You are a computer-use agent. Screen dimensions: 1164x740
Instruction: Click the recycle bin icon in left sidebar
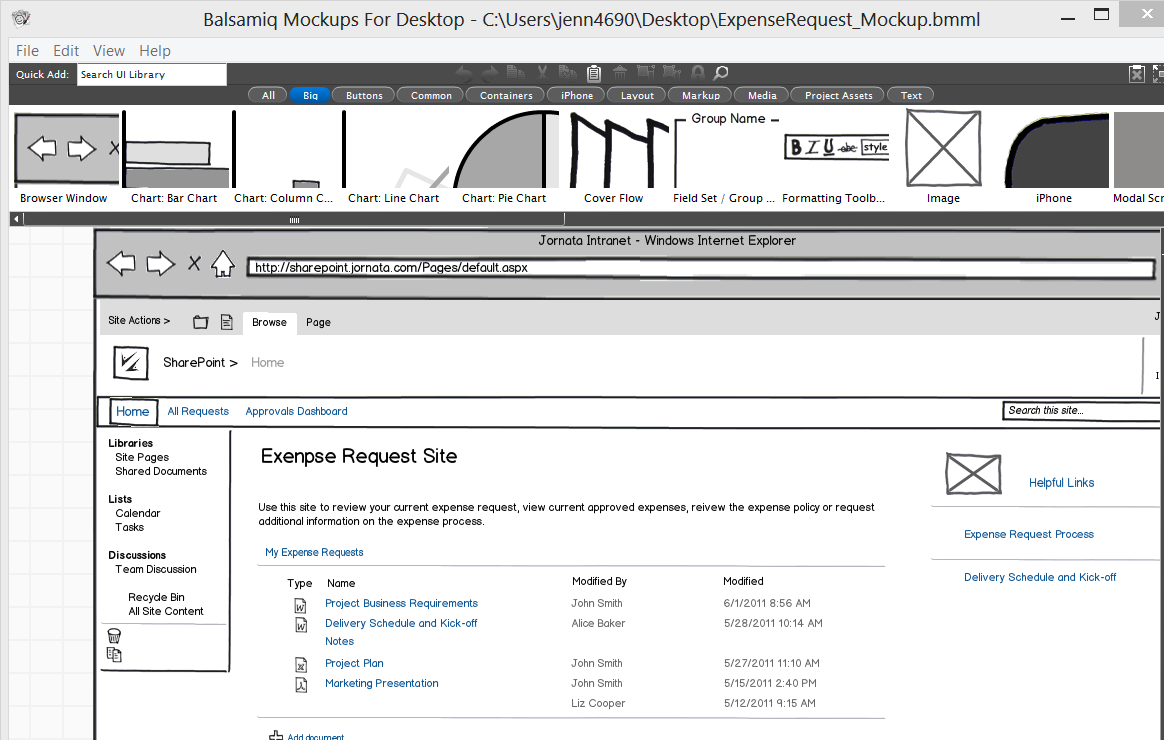114,636
